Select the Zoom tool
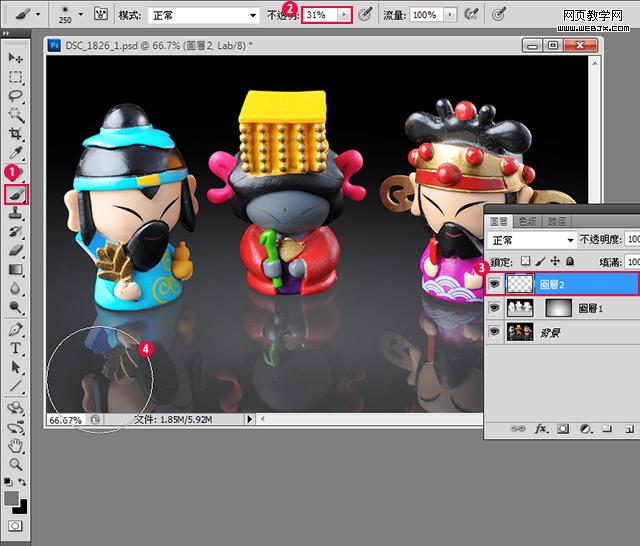 click(x=16, y=464)
